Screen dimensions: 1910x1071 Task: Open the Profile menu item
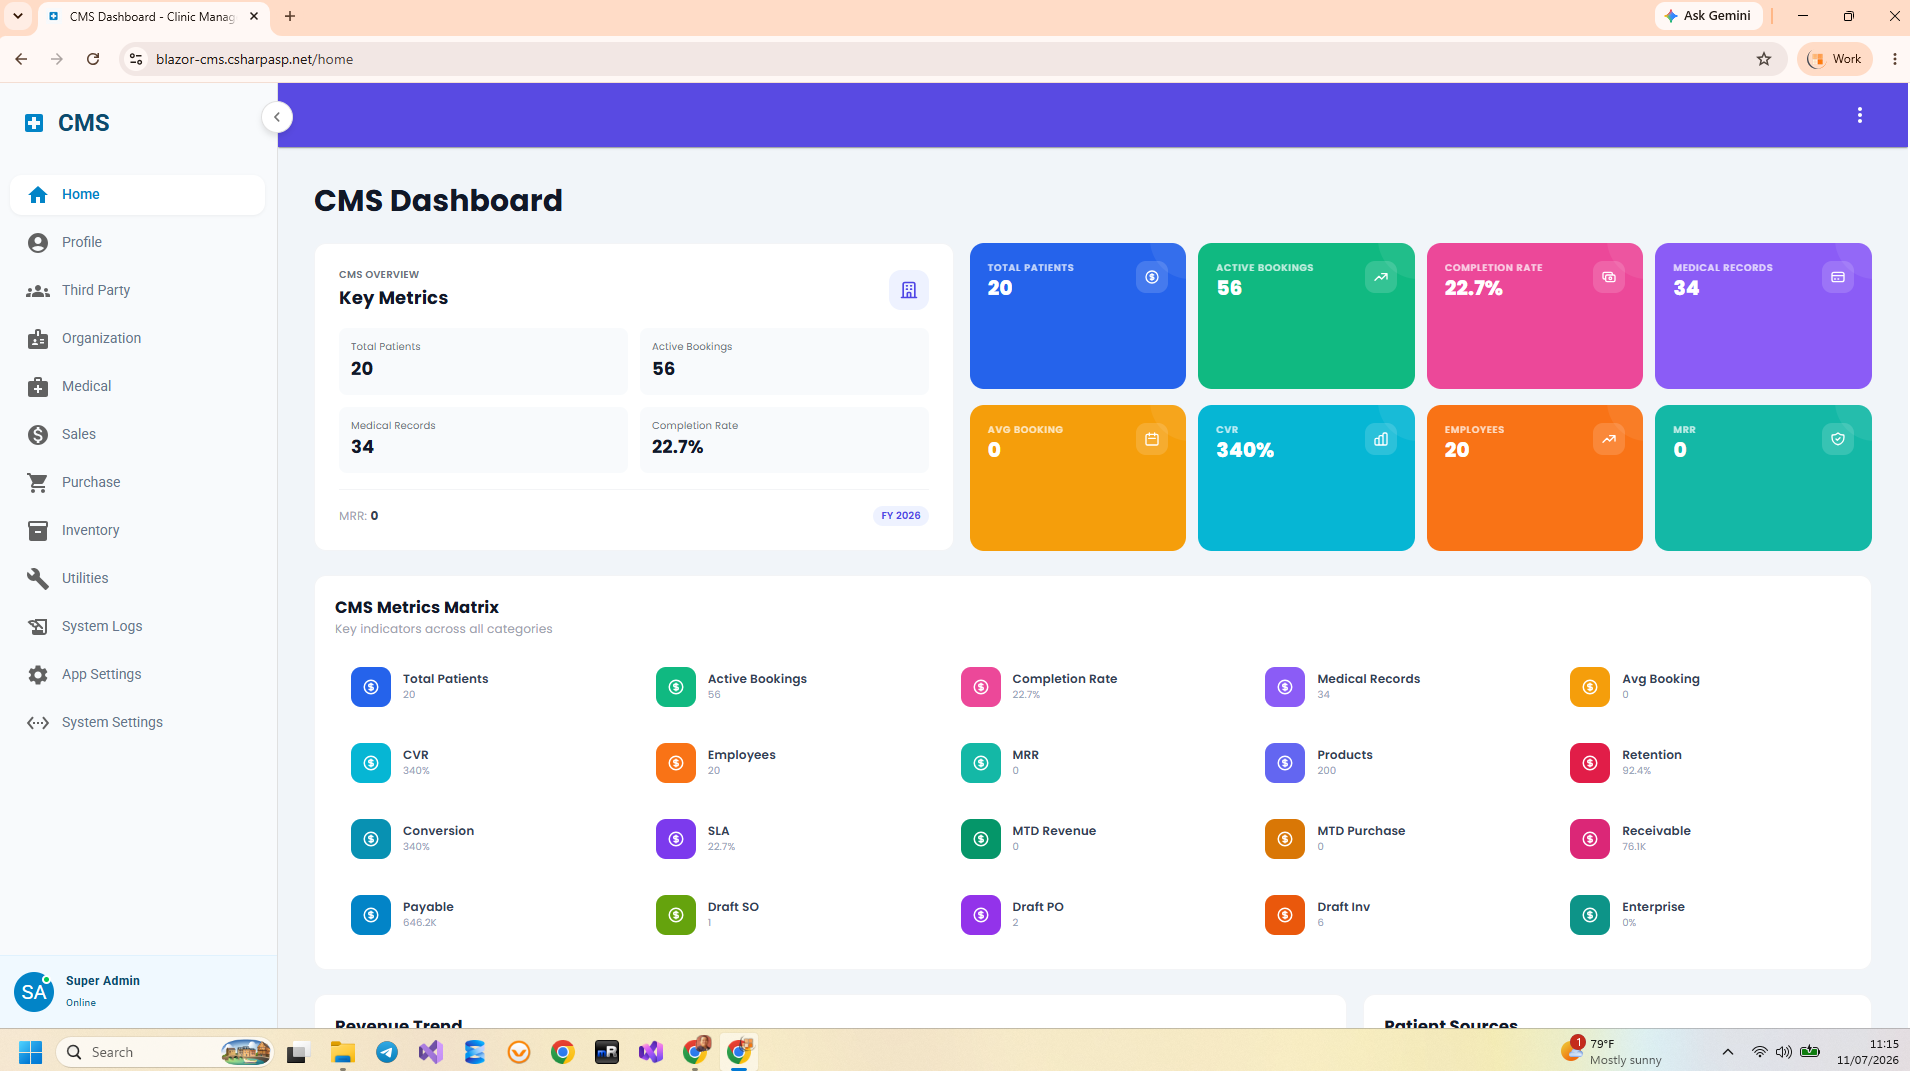[x=138, y=242]
